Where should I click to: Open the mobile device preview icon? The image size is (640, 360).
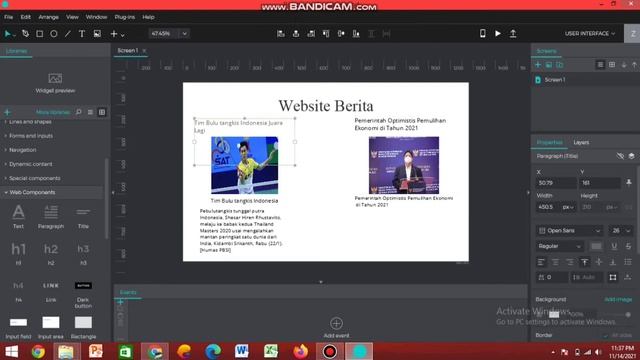pyautogui.click(x=482, y=33)
